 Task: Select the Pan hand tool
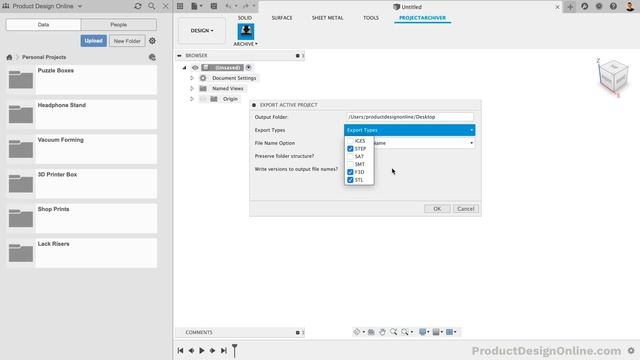pyautogui.click(x=382, y=332)
